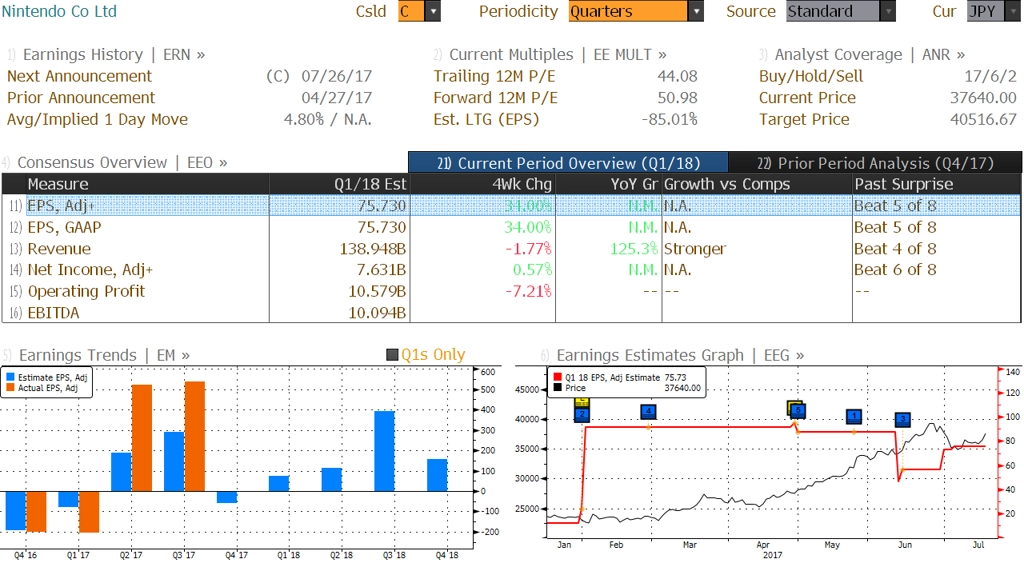Click the Q3'18 blue estimate EPS bar
The image size is (1024, 563).
pos(385,451)
